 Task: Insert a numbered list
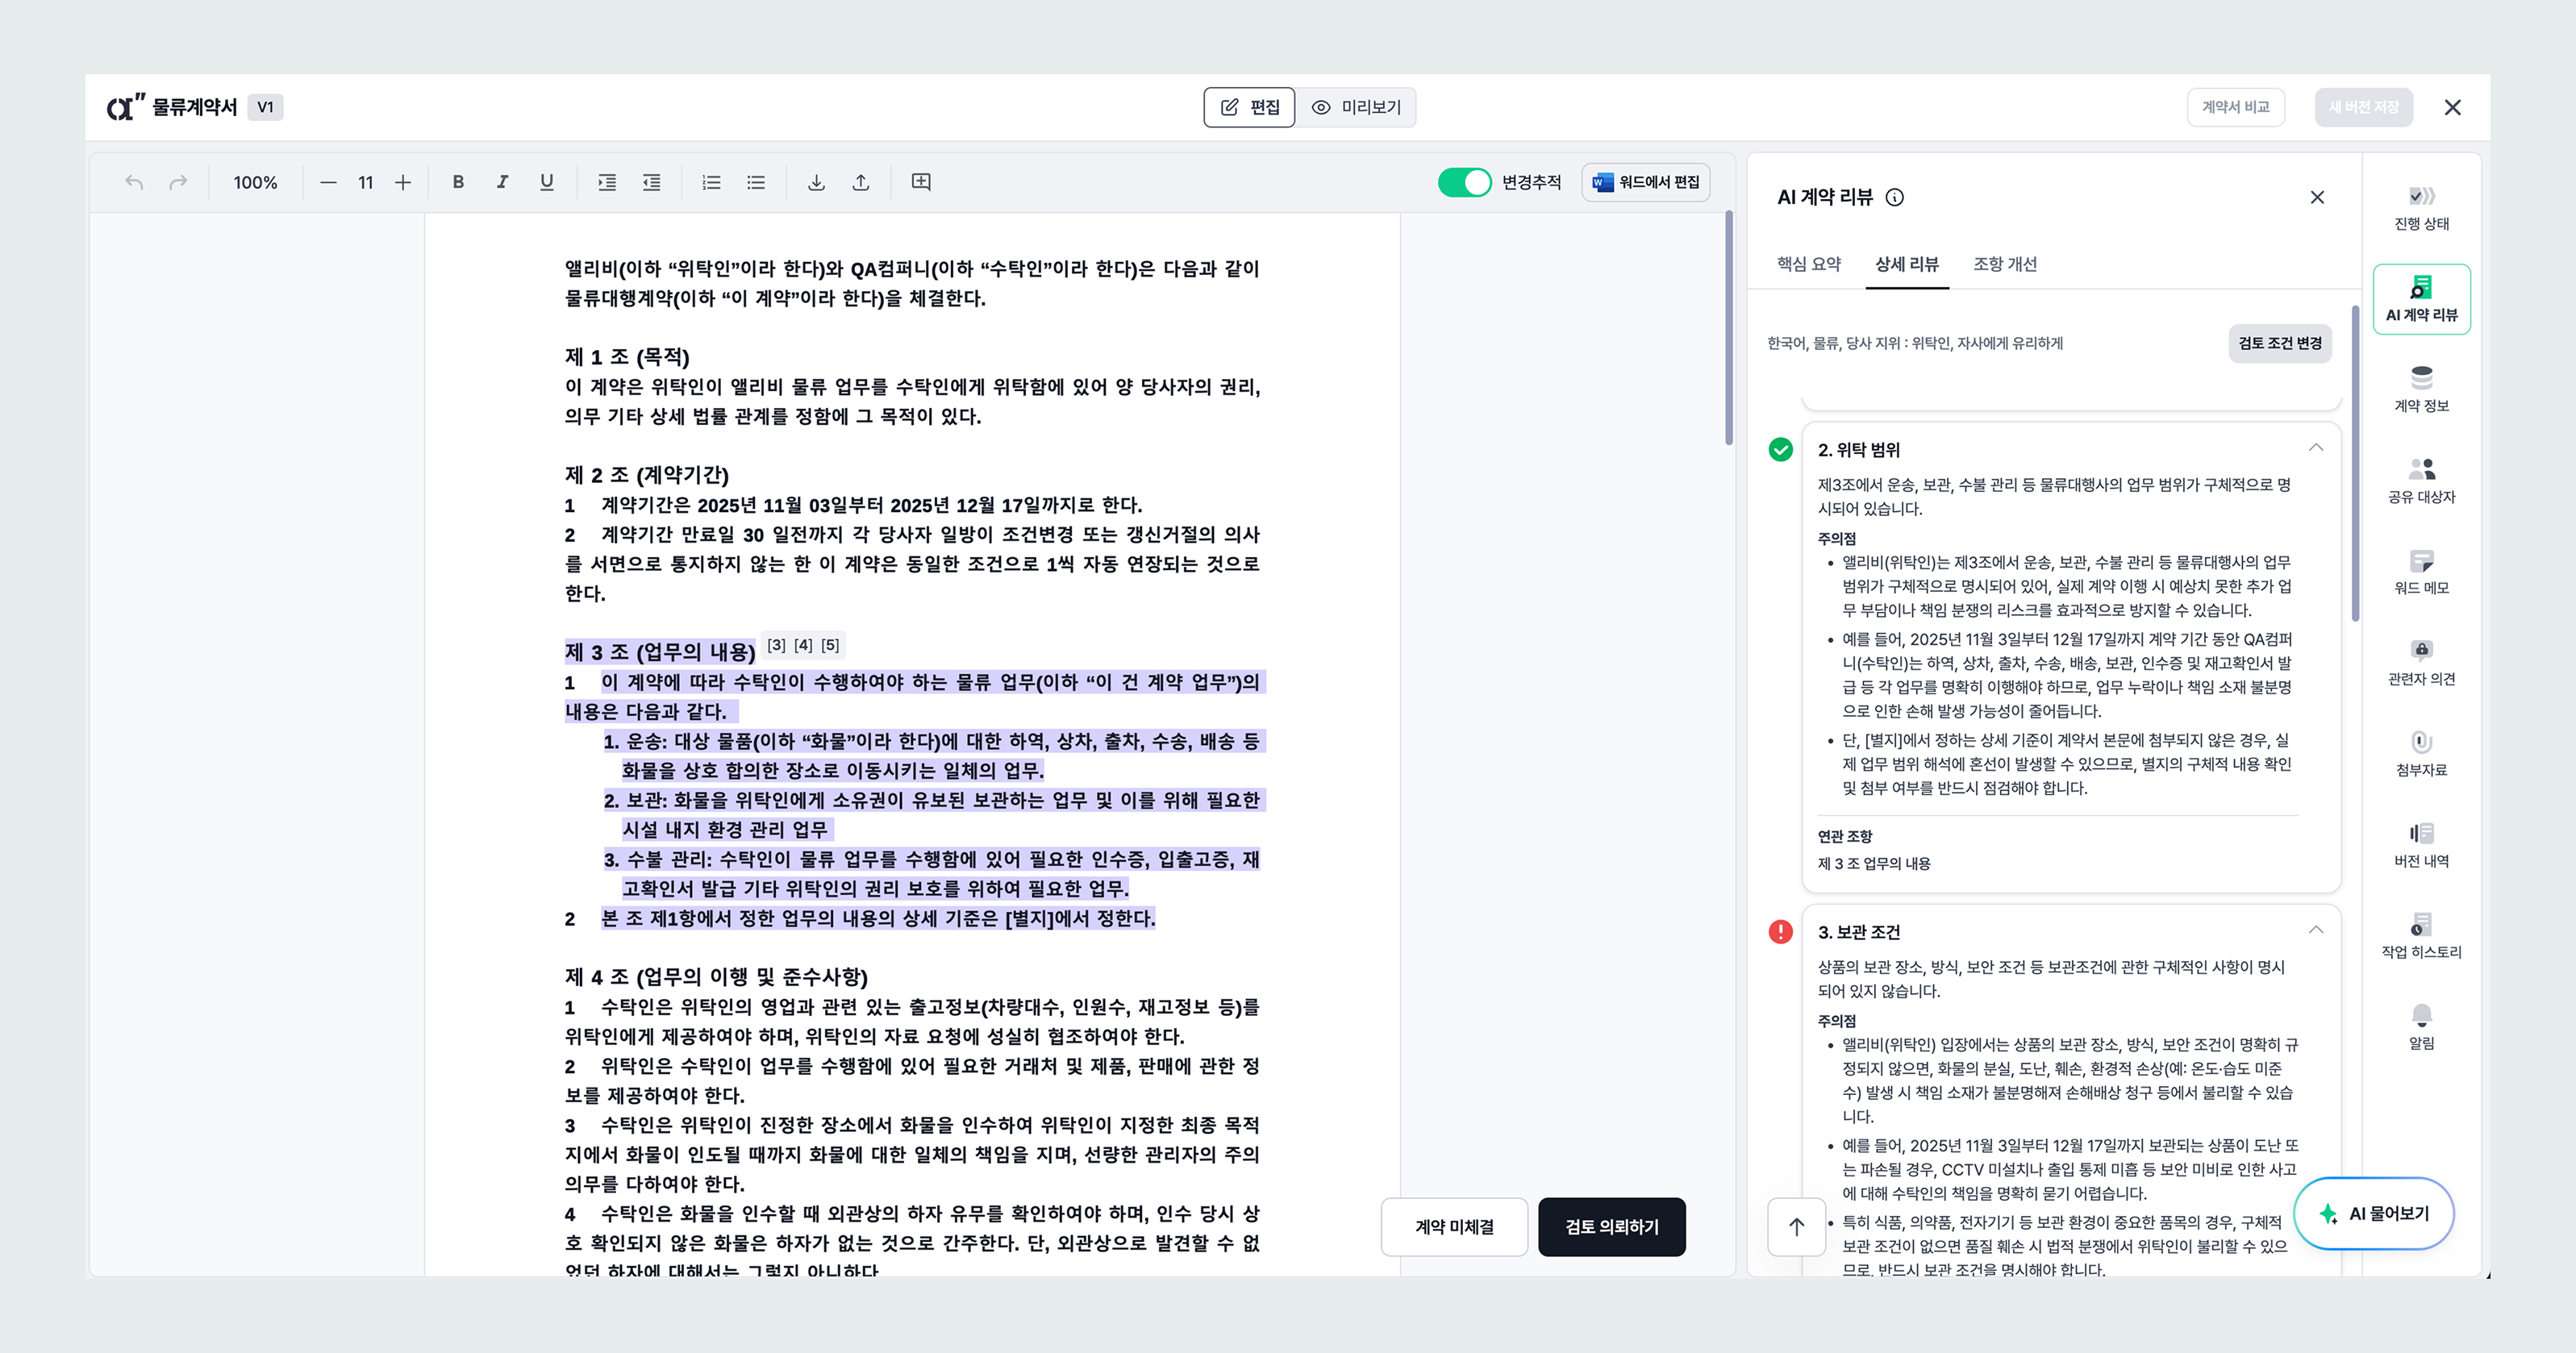point(711,182)
